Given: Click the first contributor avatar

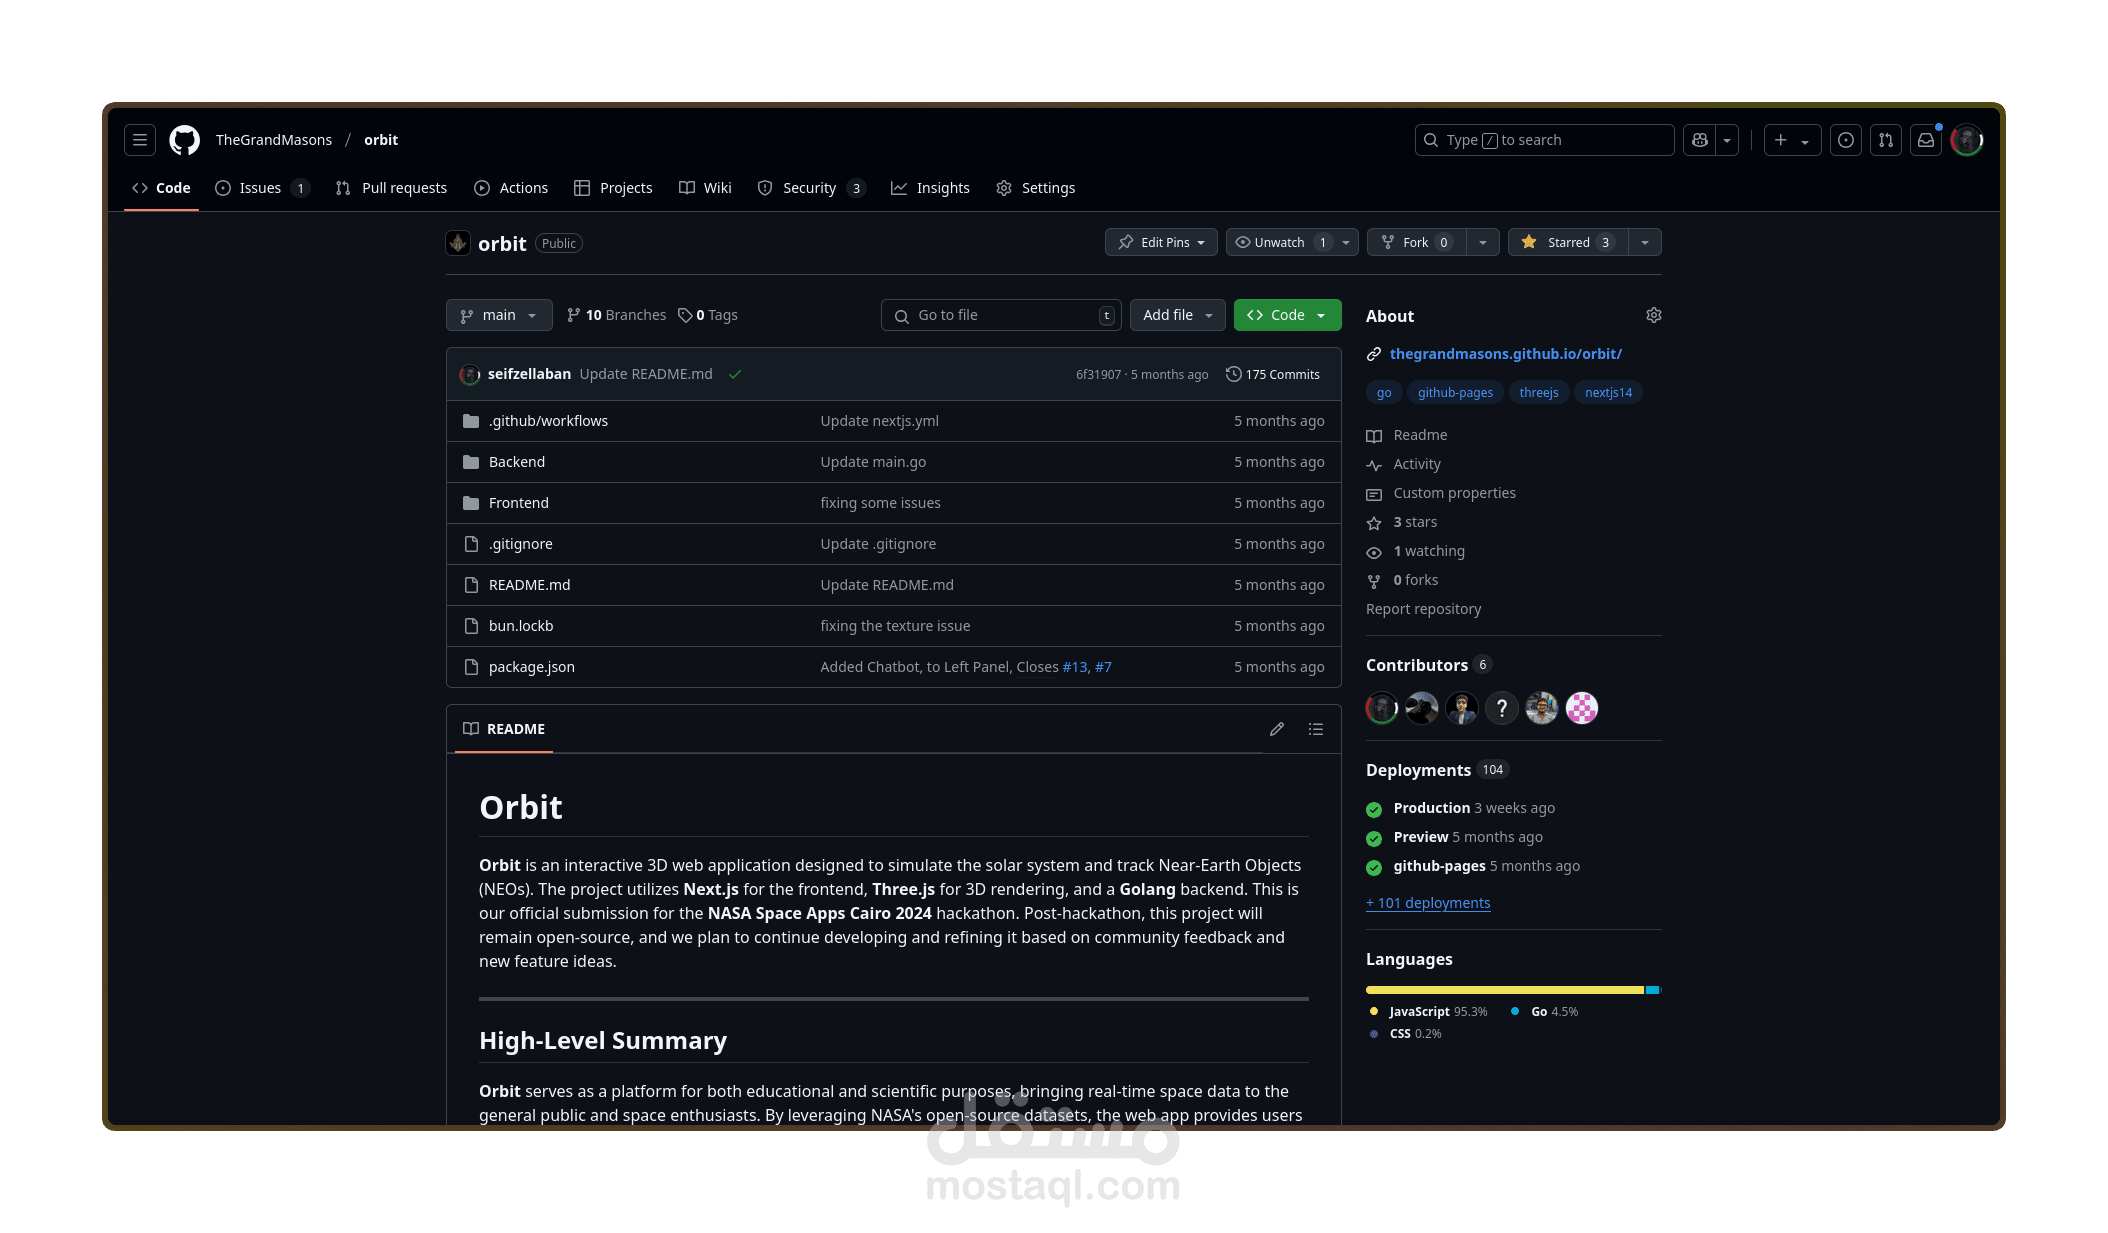Looking at the screenshot, I should pos(1382,708).
